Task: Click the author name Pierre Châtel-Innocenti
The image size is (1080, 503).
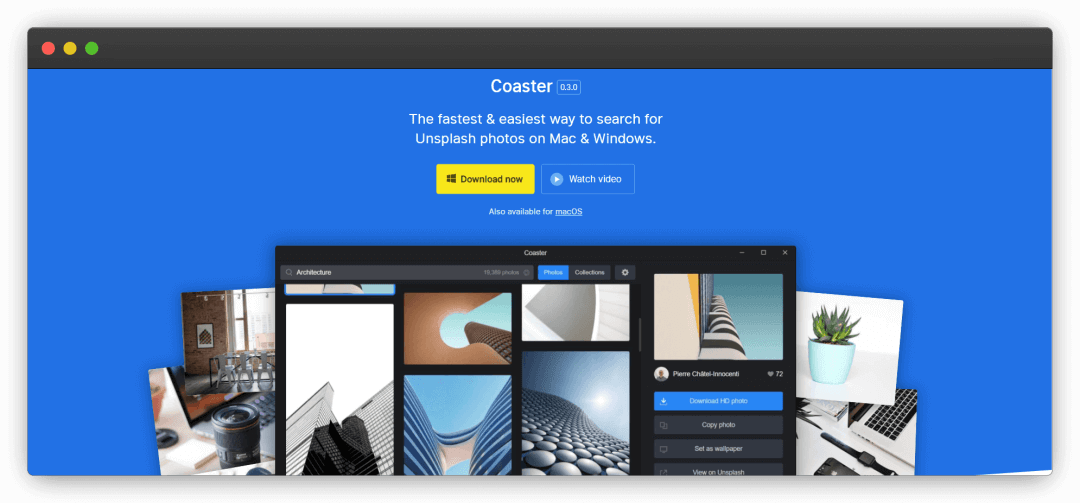Action: point(706,374)
